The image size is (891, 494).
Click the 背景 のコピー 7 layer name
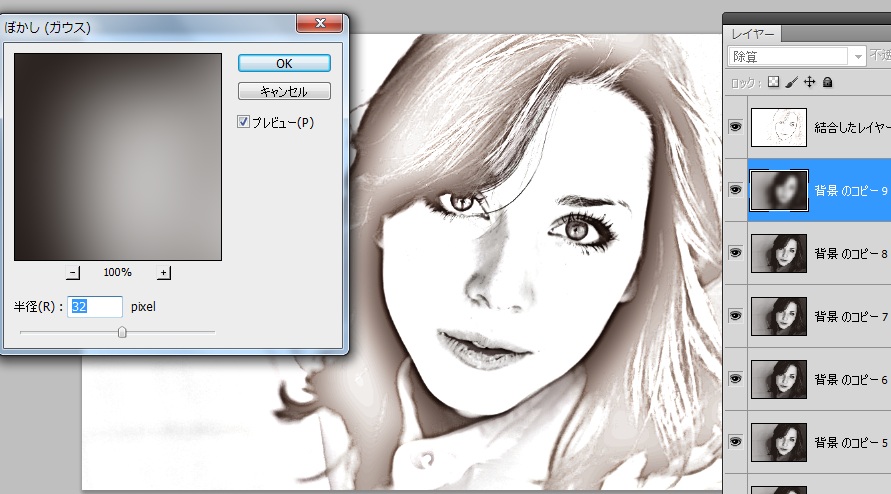click(851, 317)
